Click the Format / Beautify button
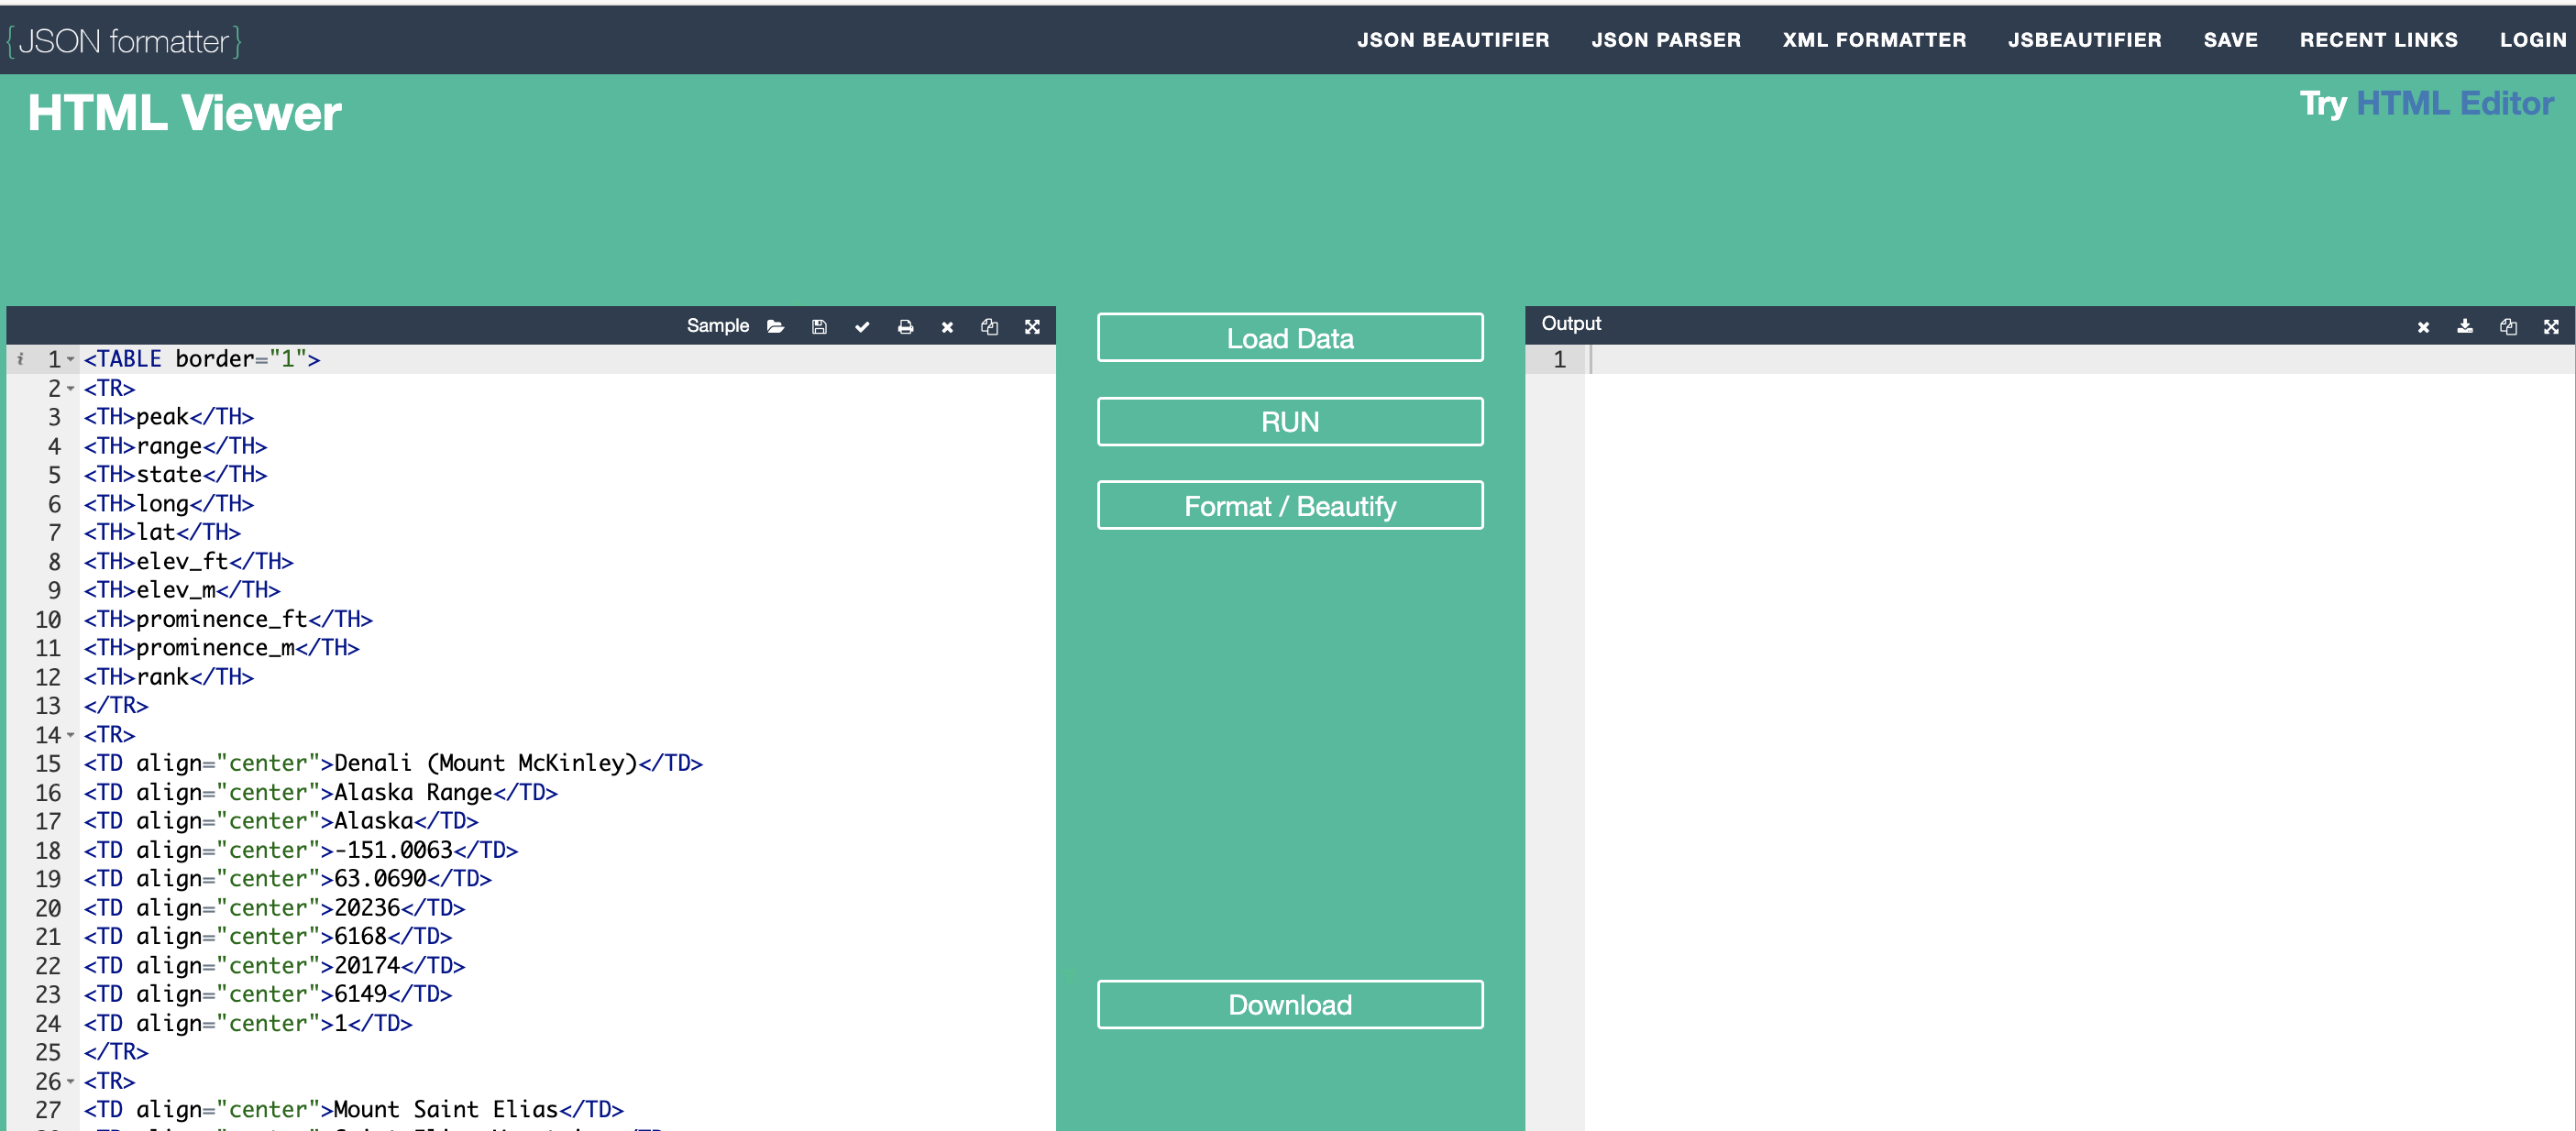 (1289, 506)
